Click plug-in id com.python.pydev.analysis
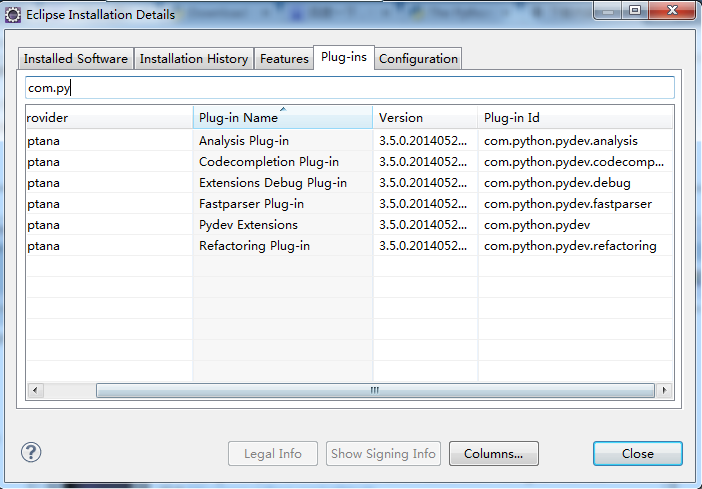The width and height of the screenshot is (702, 489). click(561, 141)
